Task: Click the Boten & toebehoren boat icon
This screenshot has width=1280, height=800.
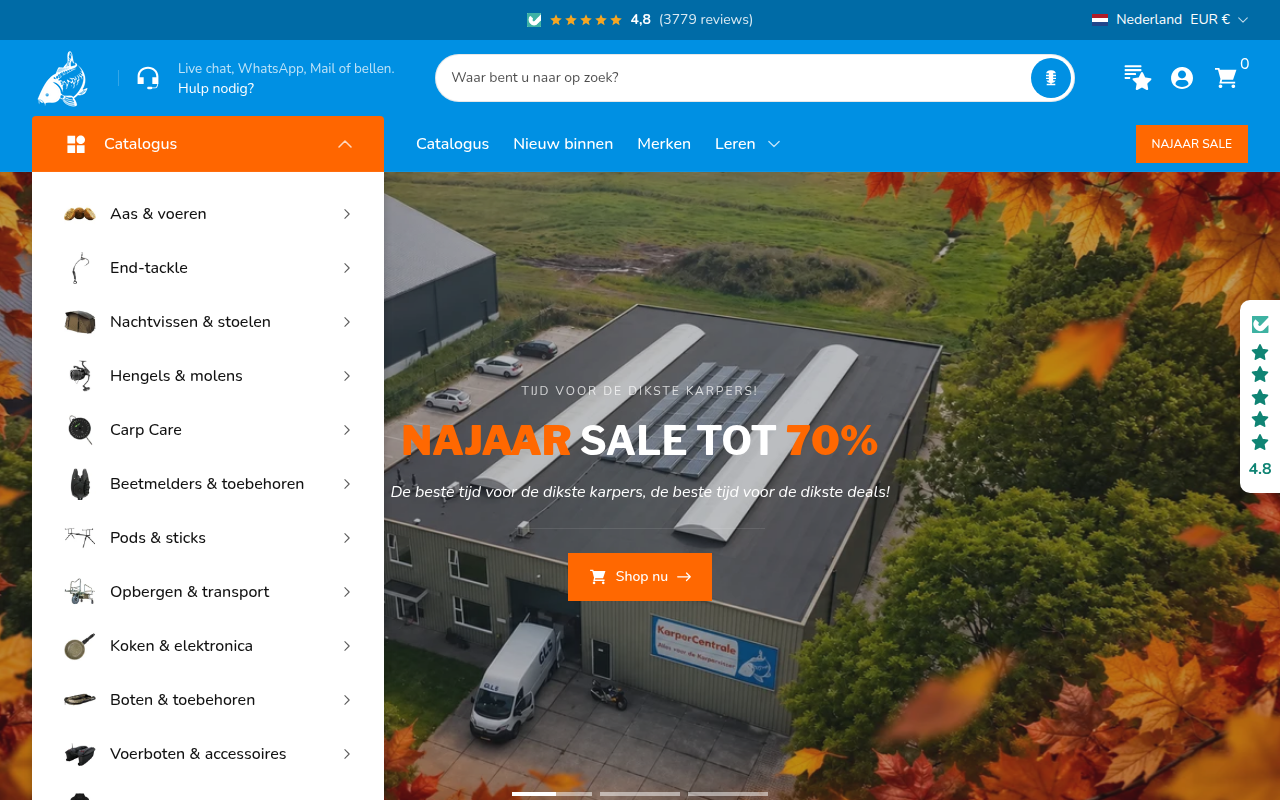Action: pos(80,700)
